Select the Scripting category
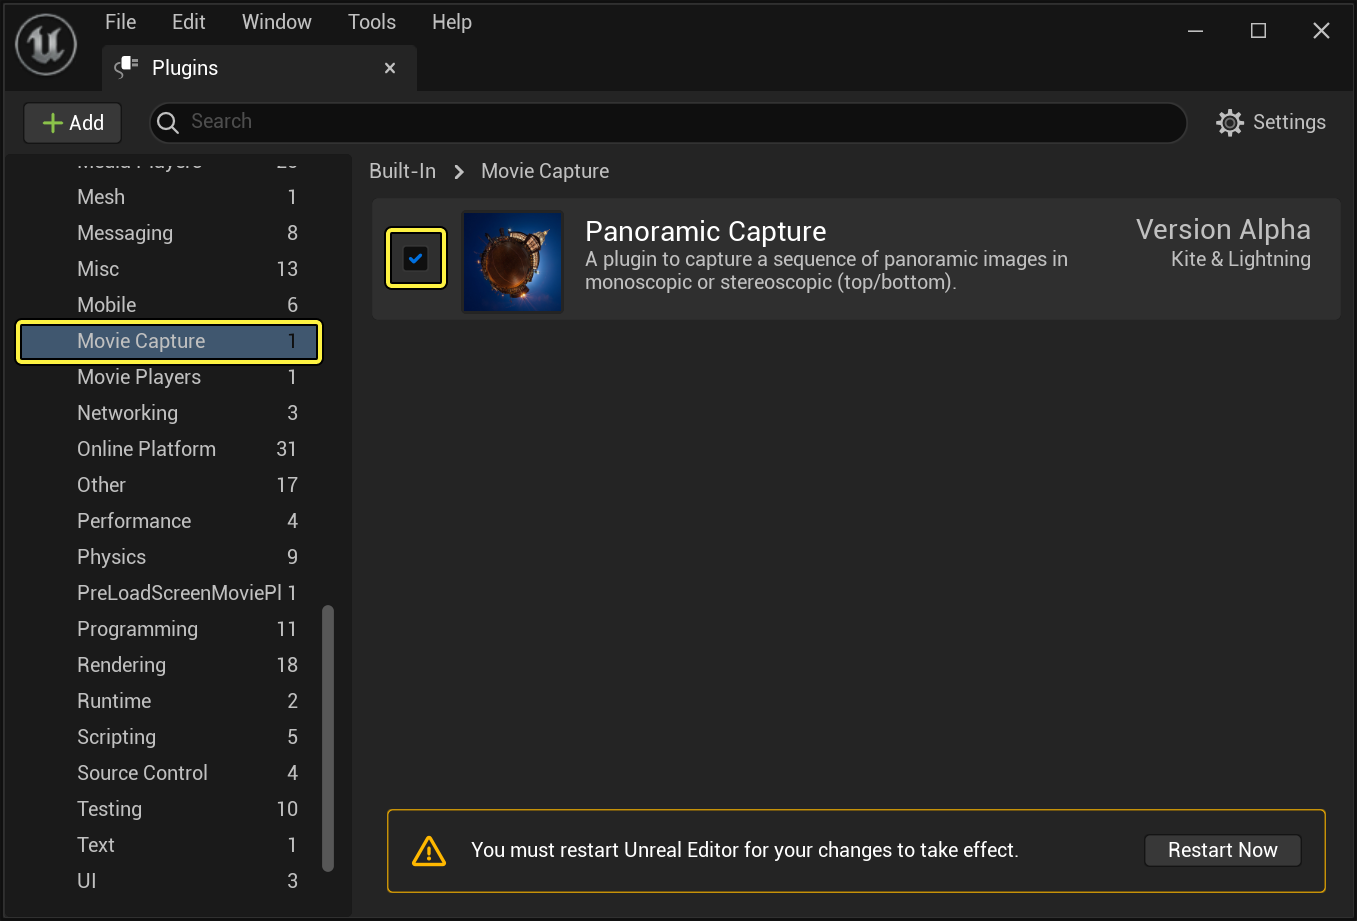Image resolution: width=1357 pixels, height=921 pixels. (169, 737)
